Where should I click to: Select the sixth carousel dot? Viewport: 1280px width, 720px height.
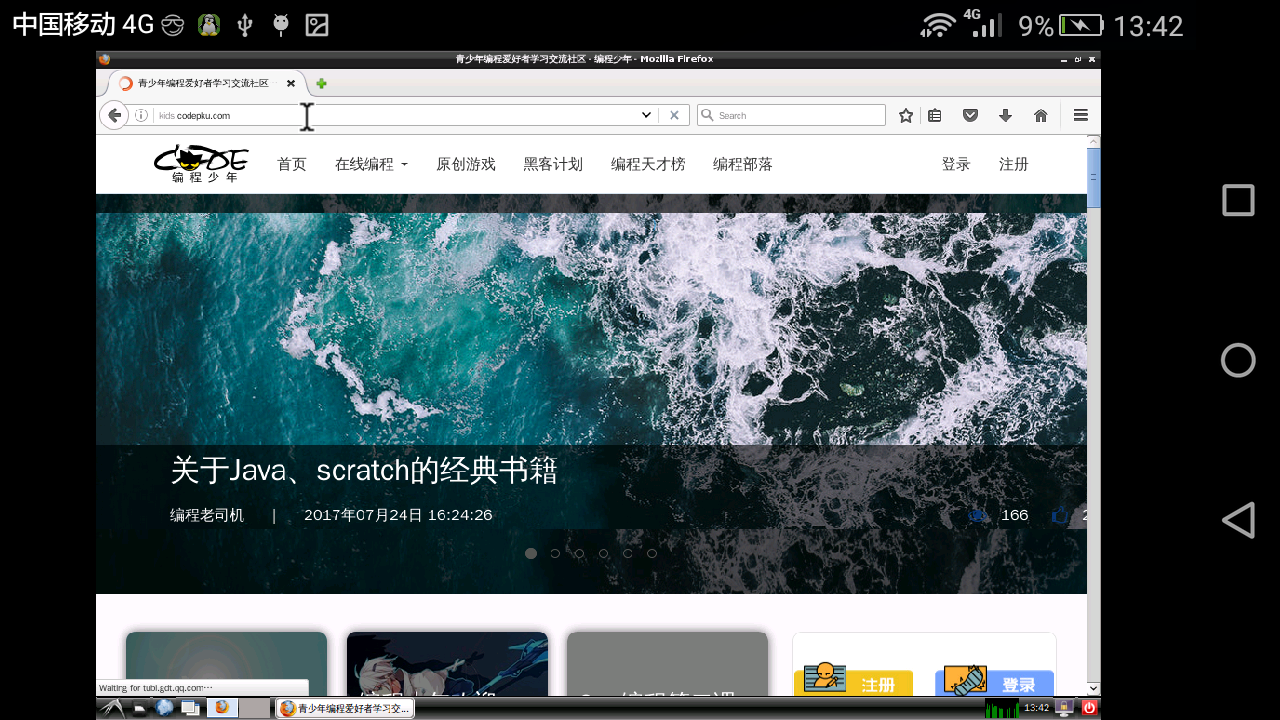click(x=652, y=553)
